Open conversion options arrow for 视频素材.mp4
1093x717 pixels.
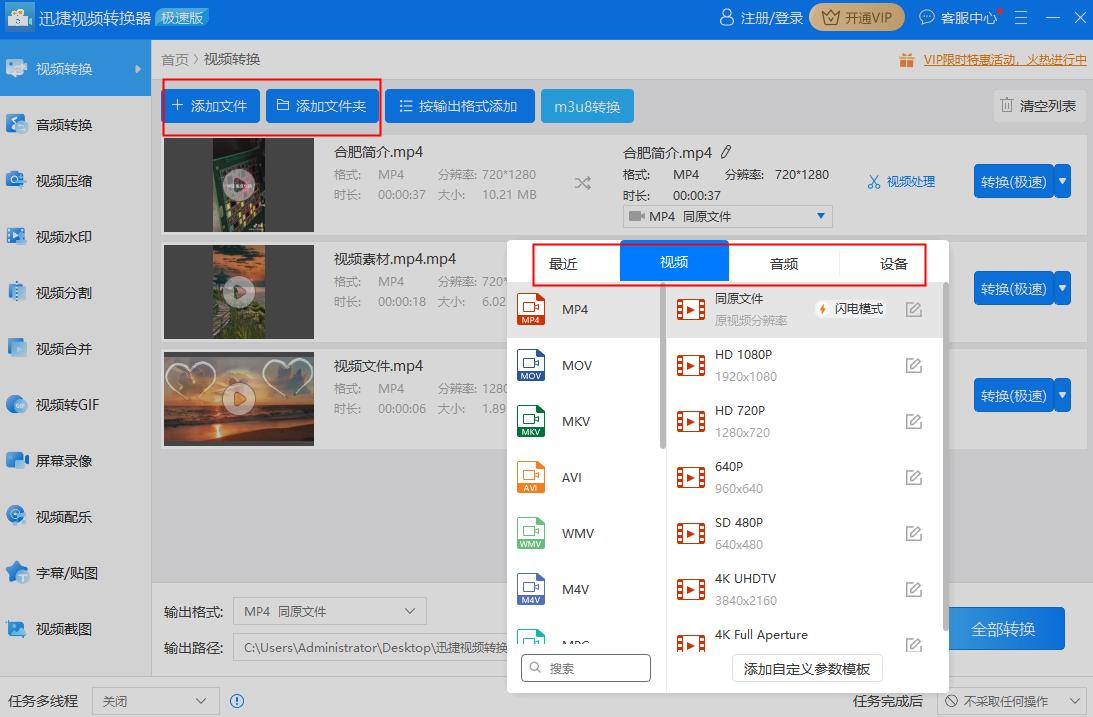coord(1062,288)
